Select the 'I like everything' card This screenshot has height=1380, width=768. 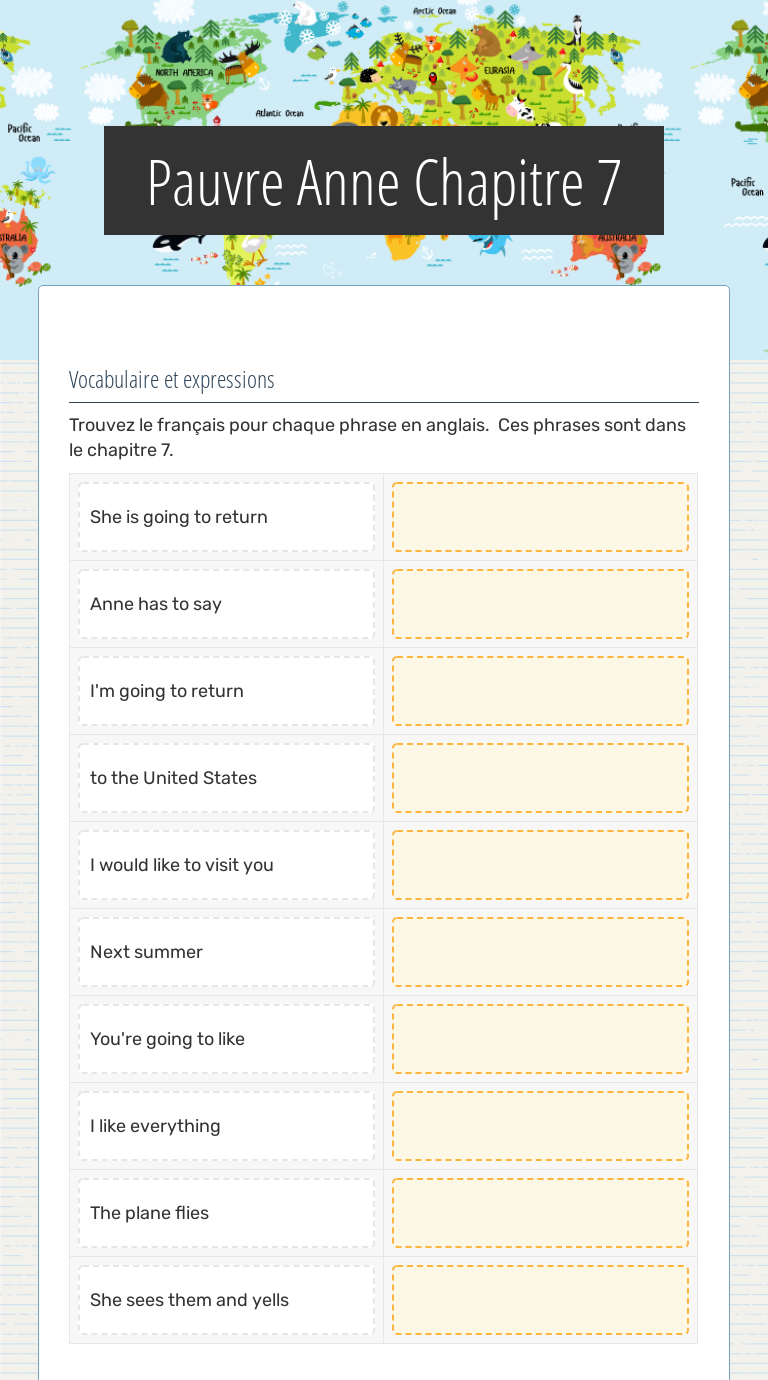tap(226, 1126)
